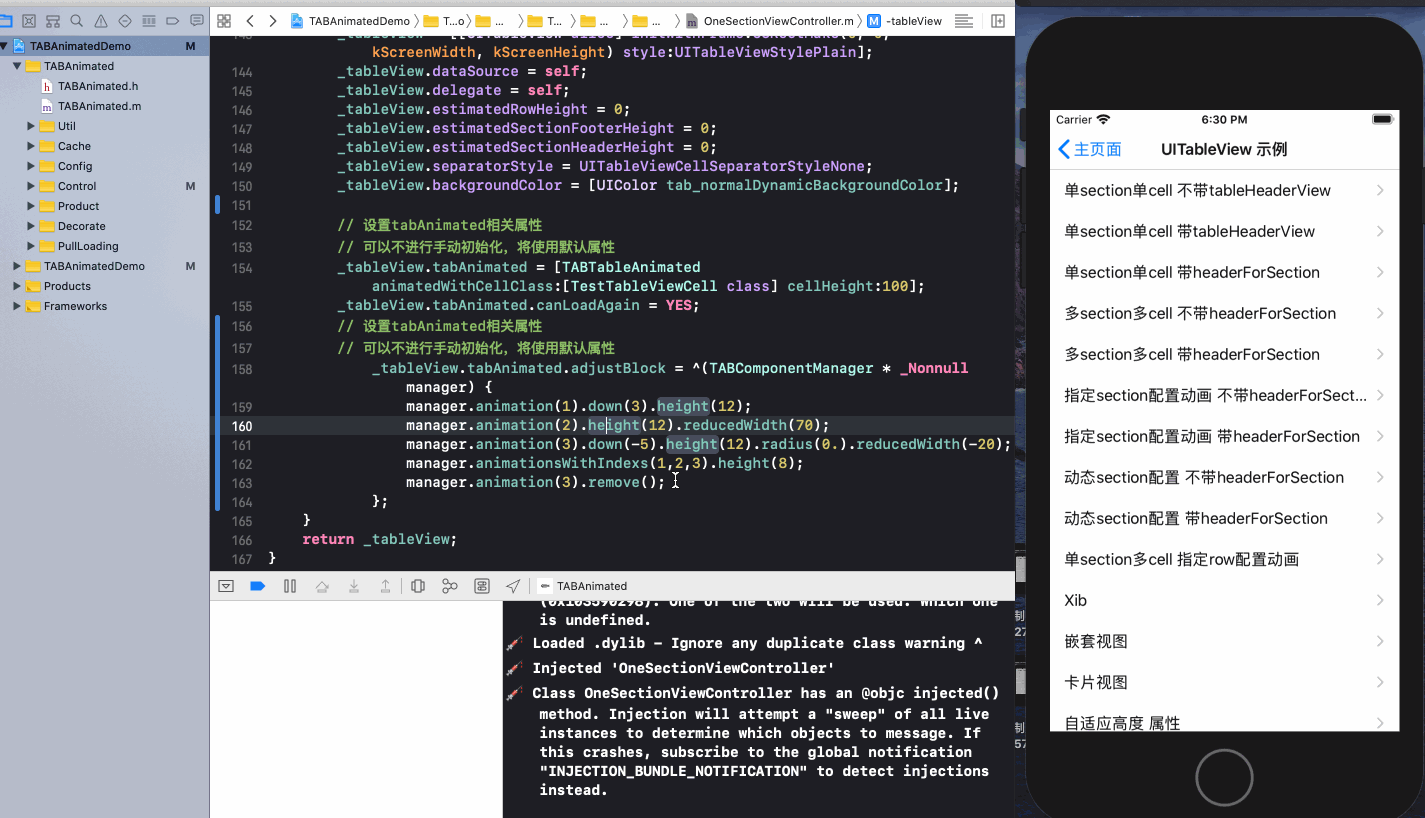Pause program execution
The width and height of the screenshot is (1425, 818).
[x=290, y=586]
